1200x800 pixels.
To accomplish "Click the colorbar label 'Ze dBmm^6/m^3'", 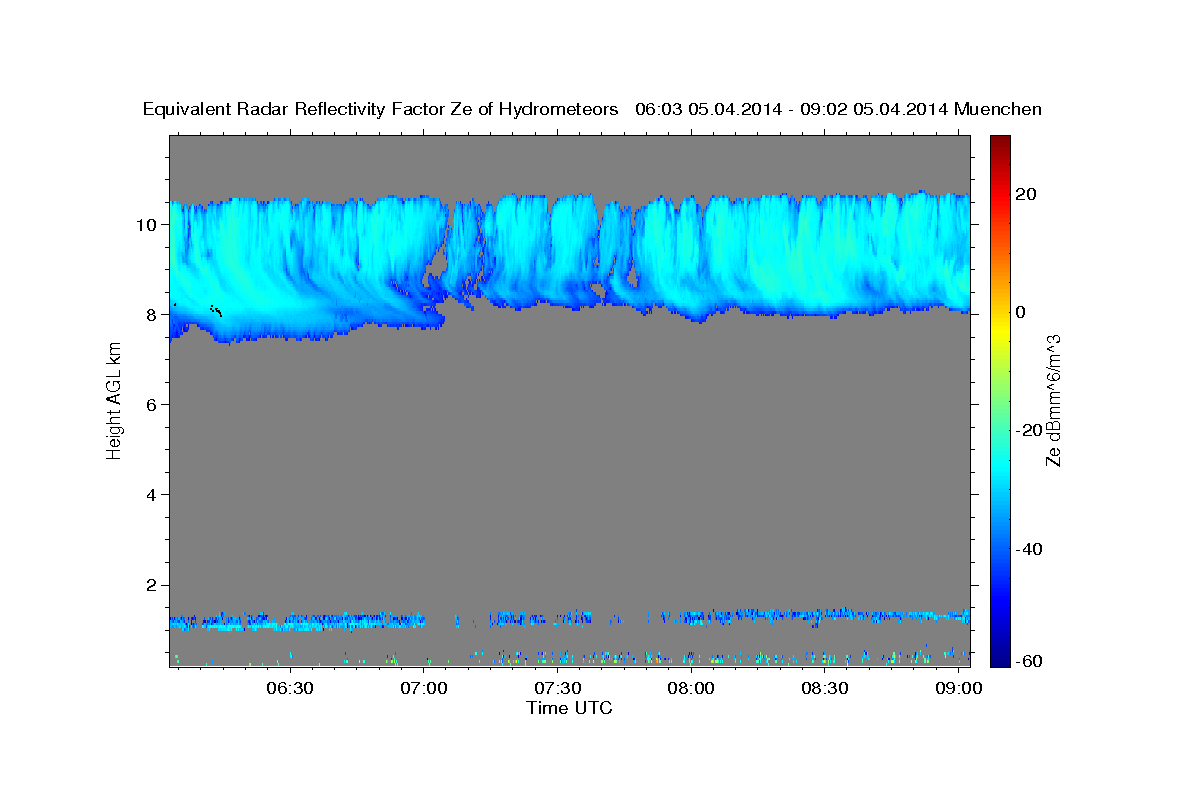I will (1053, 401).
